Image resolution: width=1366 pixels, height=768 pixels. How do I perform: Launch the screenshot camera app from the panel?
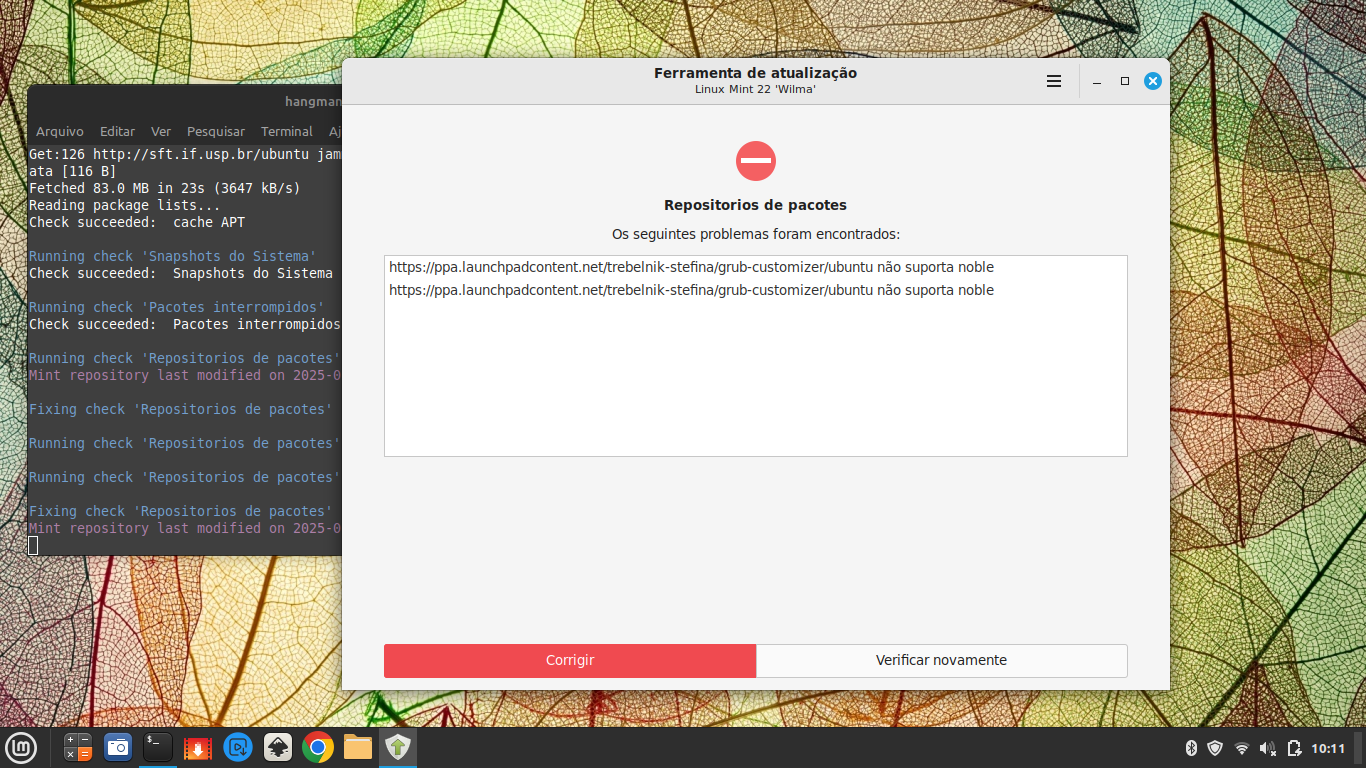[118, 747]
